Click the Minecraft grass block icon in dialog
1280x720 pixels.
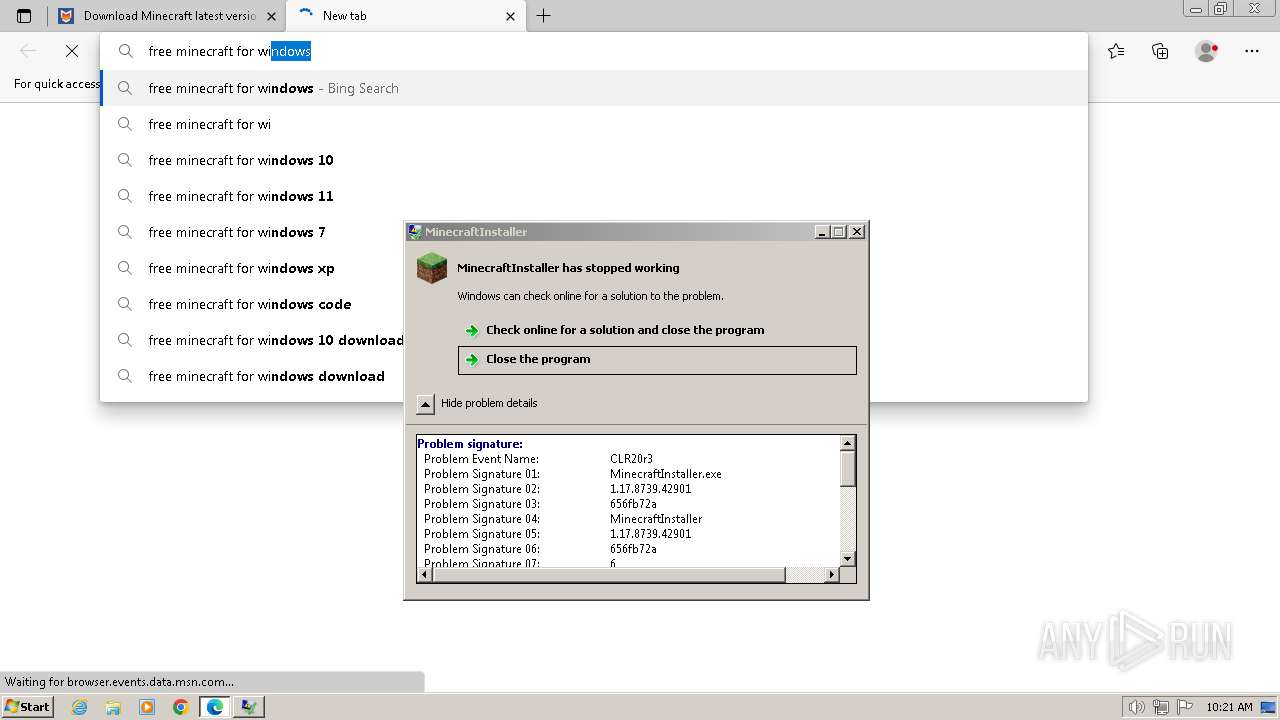click(432, 268)
